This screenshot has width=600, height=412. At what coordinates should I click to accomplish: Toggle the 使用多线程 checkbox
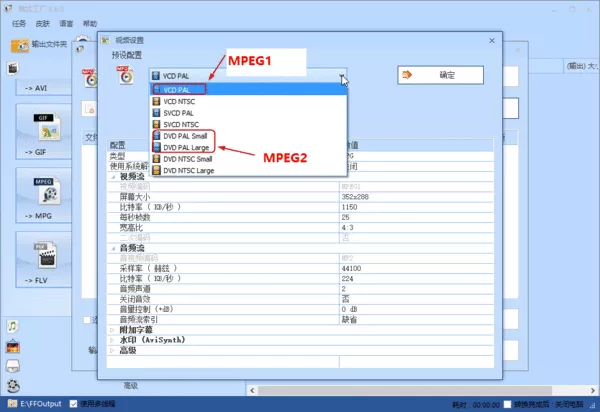(73, 404)
